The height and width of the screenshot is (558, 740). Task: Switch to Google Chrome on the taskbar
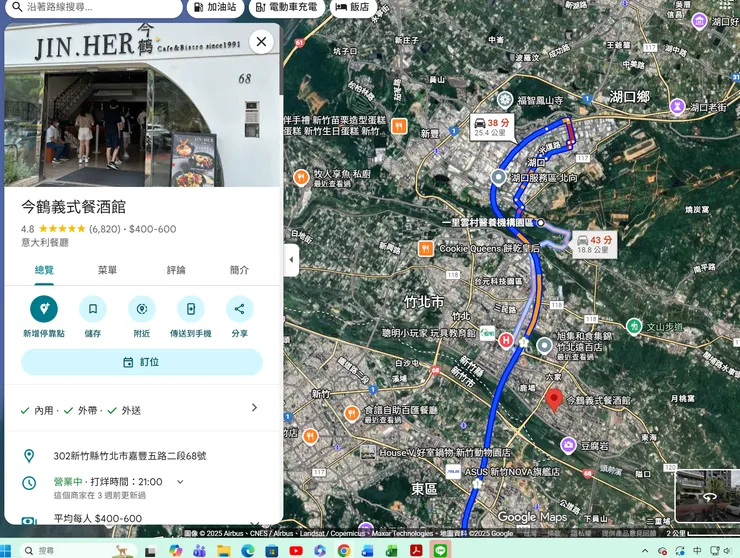point(344,550)
